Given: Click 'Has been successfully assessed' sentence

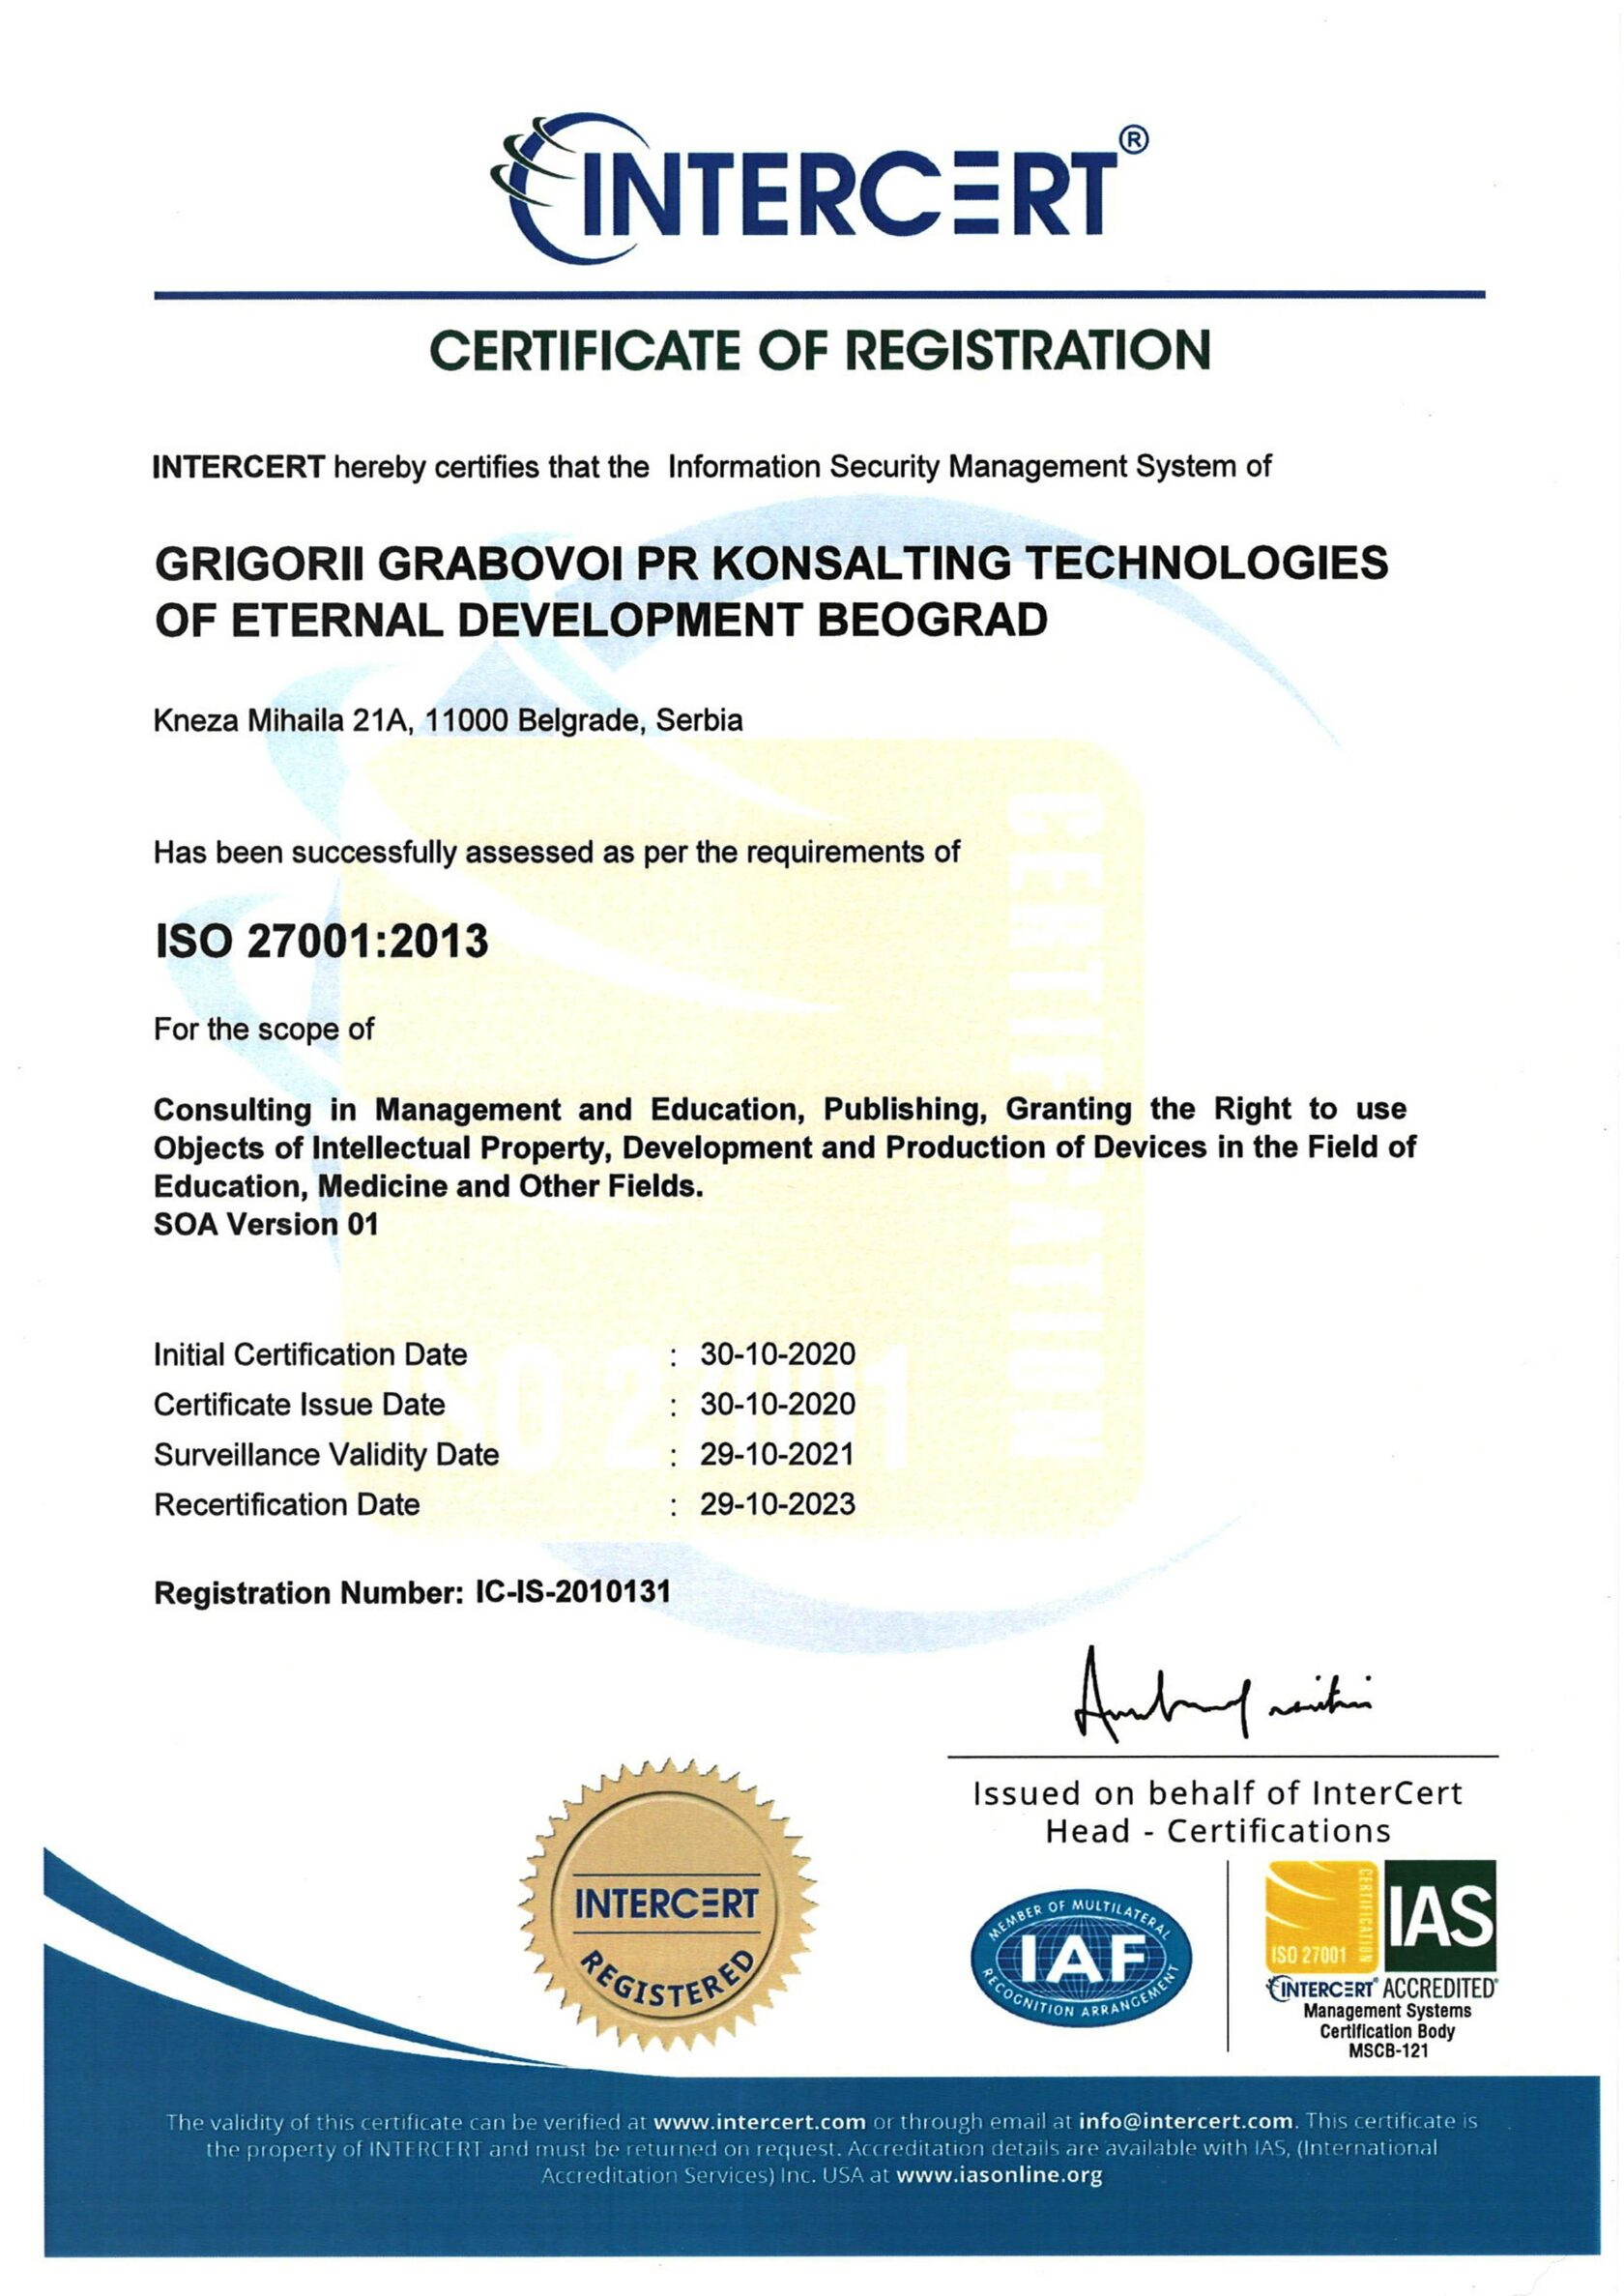Looking at the screenshot, I should [x=557, y=853].
